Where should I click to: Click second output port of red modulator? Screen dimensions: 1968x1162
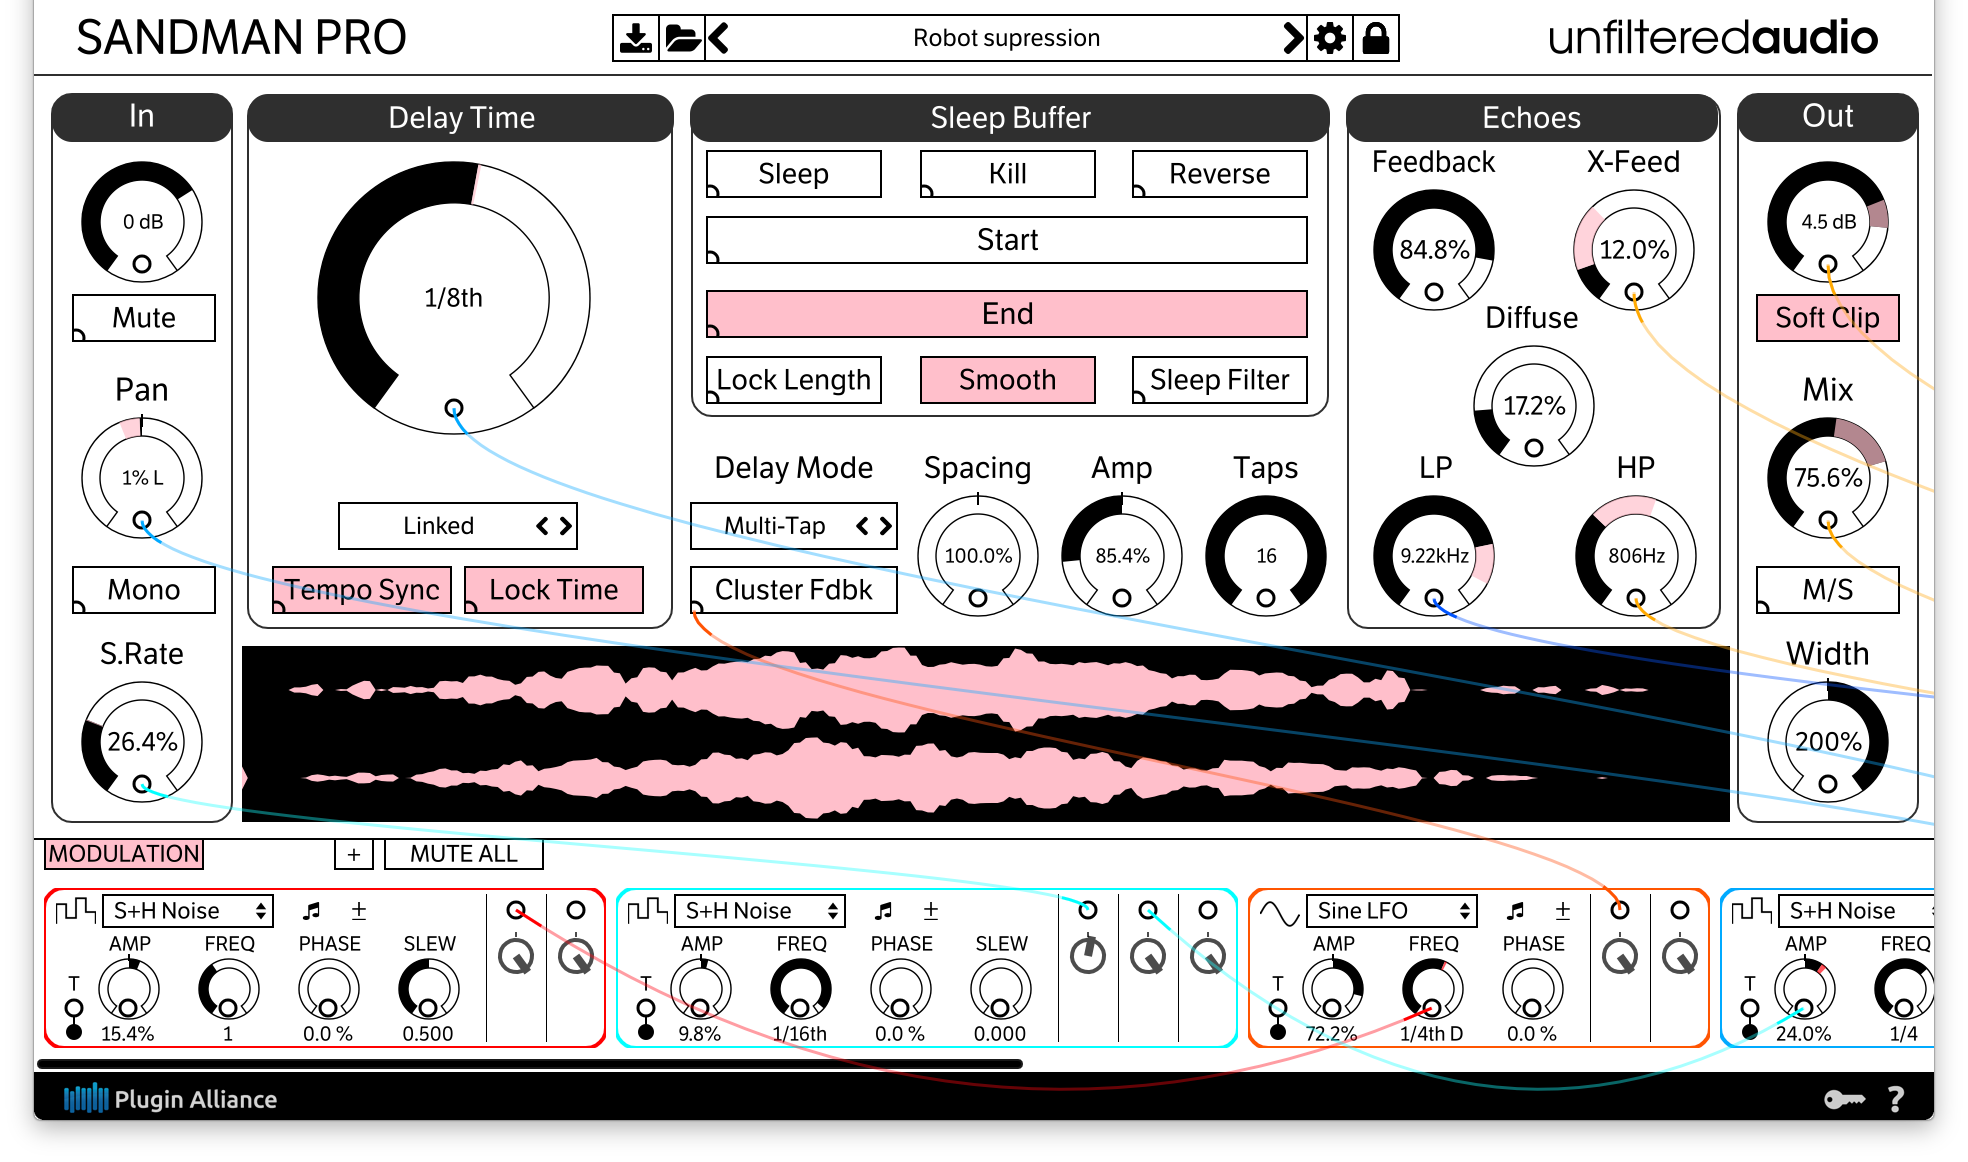(576, 910)
